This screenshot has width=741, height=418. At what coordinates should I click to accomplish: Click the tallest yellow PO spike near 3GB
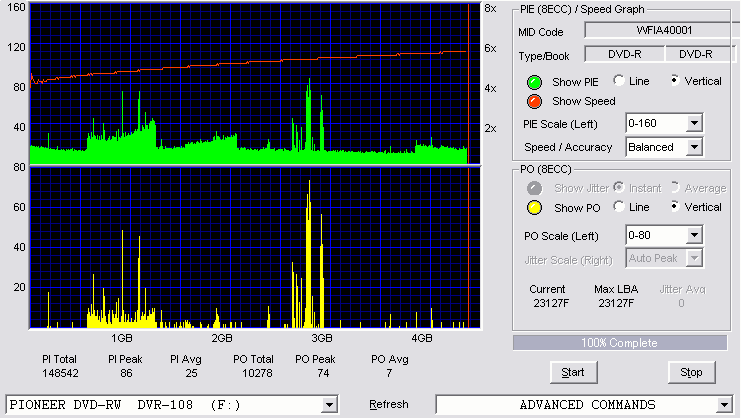310,255
